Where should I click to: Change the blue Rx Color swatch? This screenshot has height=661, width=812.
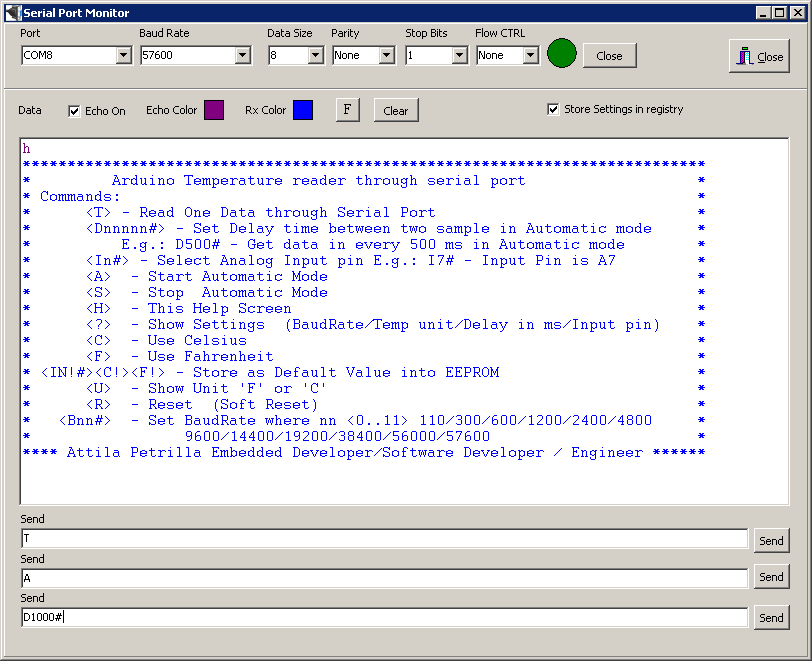[x=303, y=110]
